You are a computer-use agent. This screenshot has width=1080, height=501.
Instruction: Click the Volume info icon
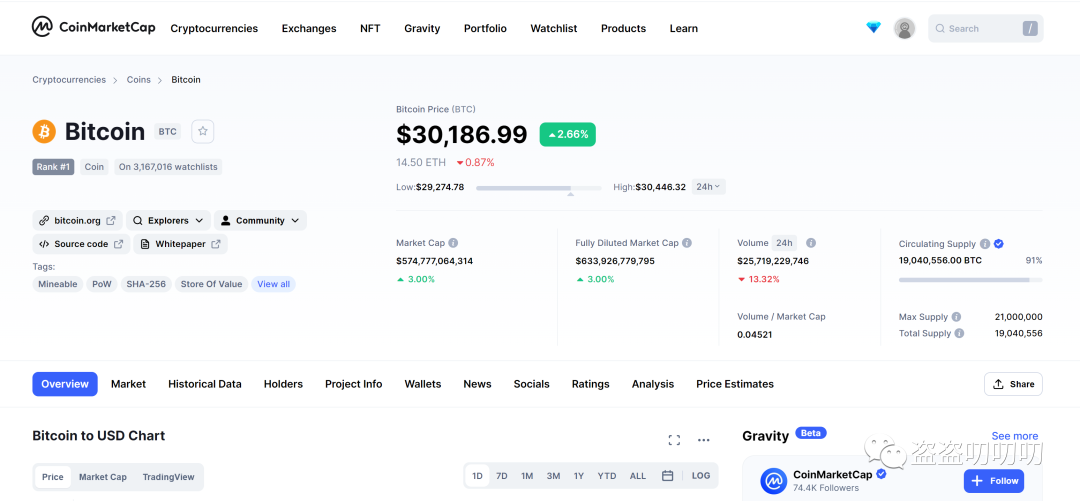pyautogui.click(x=811, y=243)
